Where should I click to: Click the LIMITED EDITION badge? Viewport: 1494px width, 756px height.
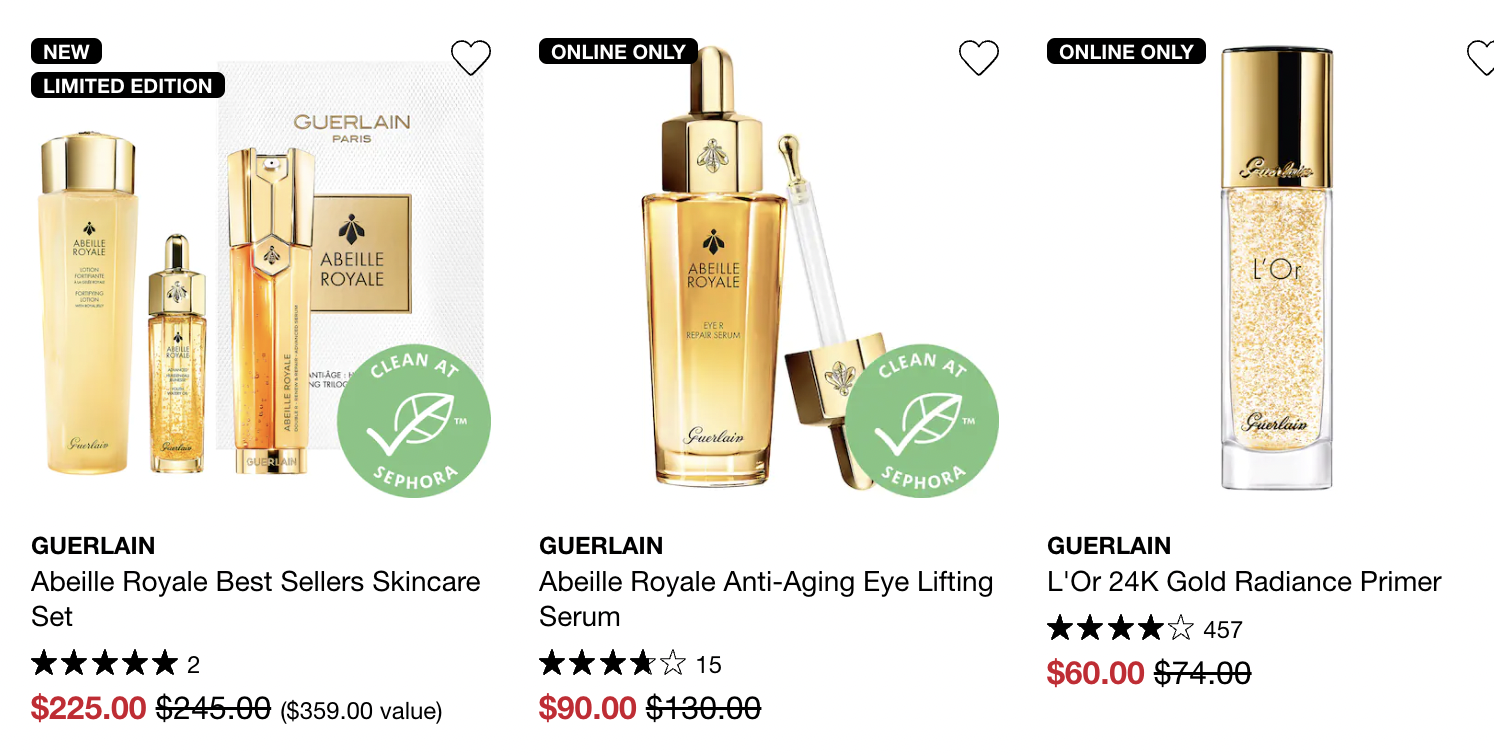point(128,86)
